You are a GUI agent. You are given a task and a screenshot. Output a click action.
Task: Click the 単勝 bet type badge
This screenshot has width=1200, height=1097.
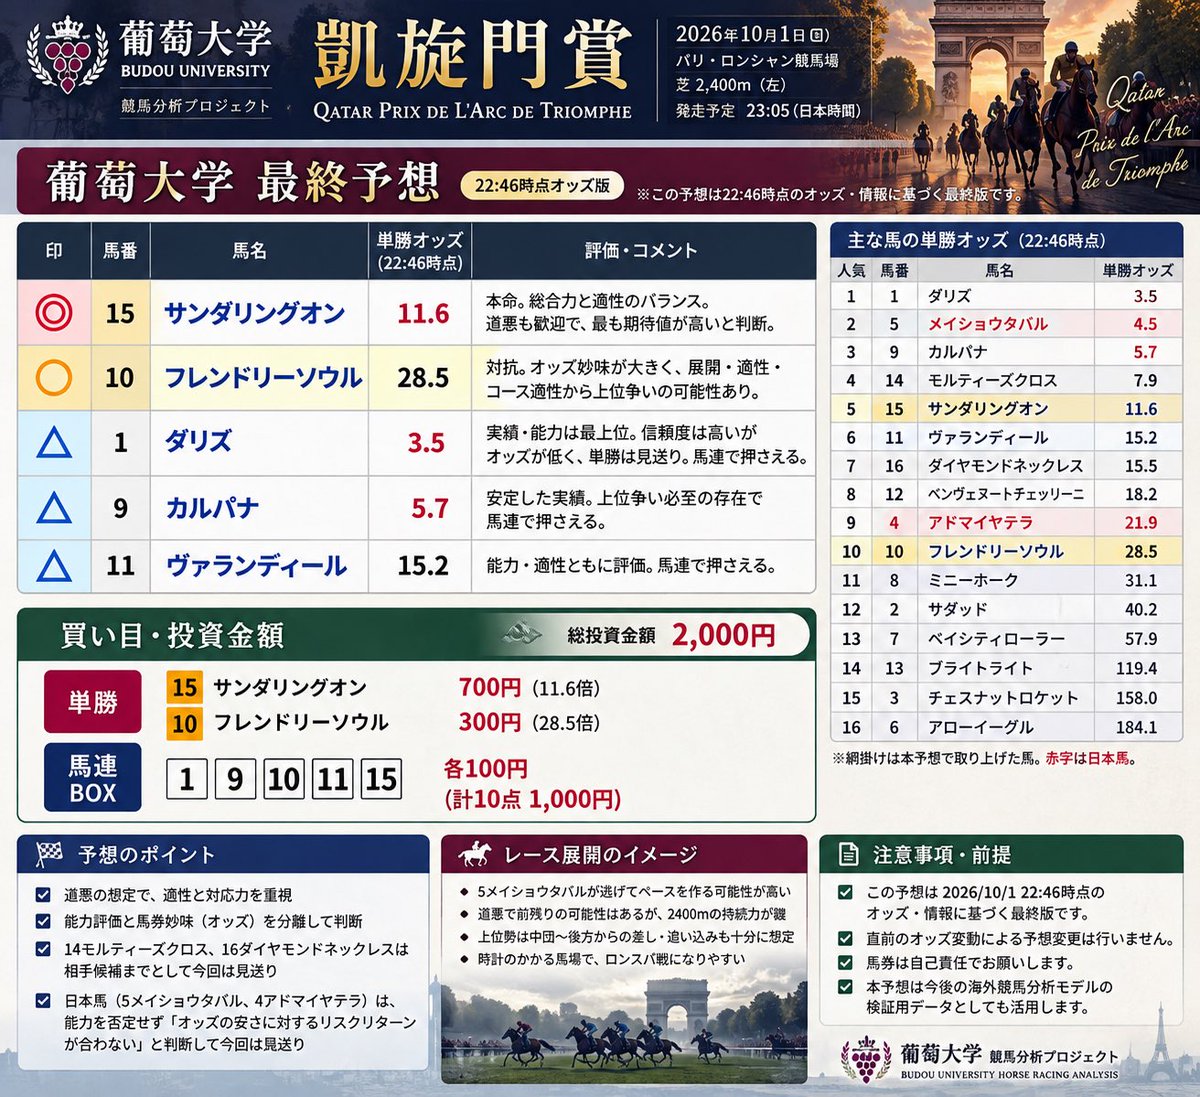93,702
